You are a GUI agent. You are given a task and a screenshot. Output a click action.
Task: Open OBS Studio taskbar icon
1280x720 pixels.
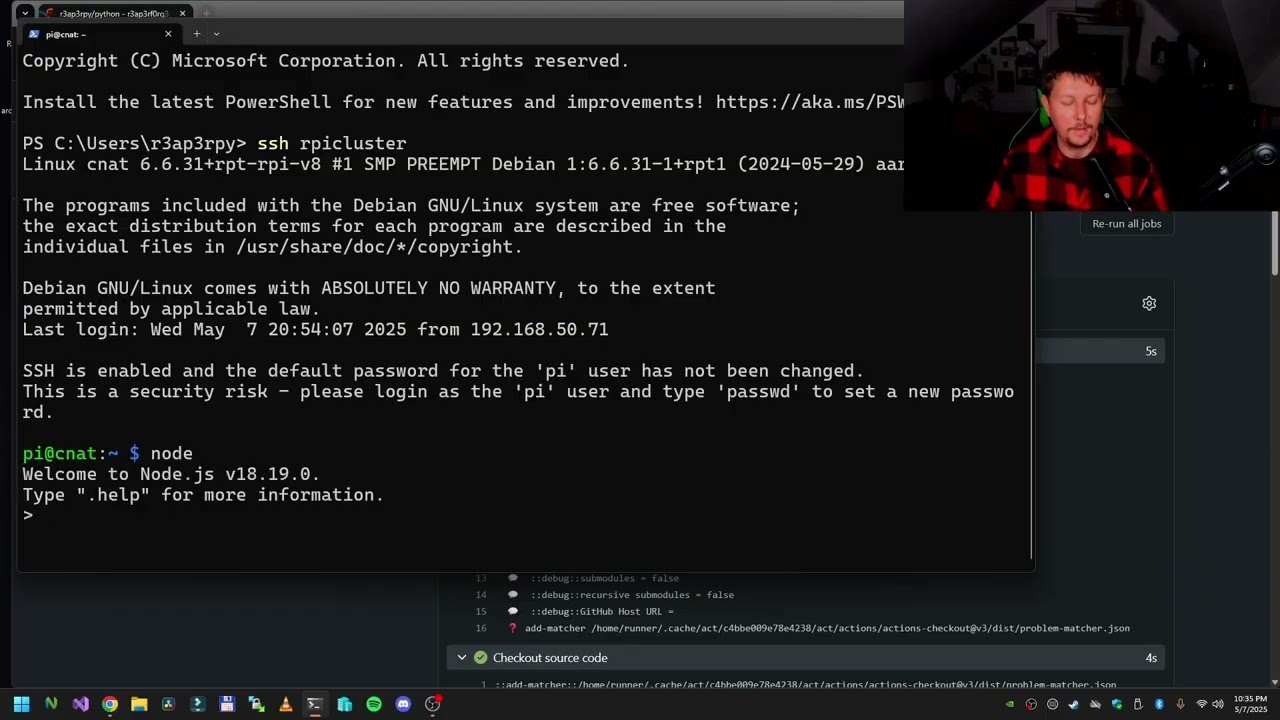tap(433, 704)
